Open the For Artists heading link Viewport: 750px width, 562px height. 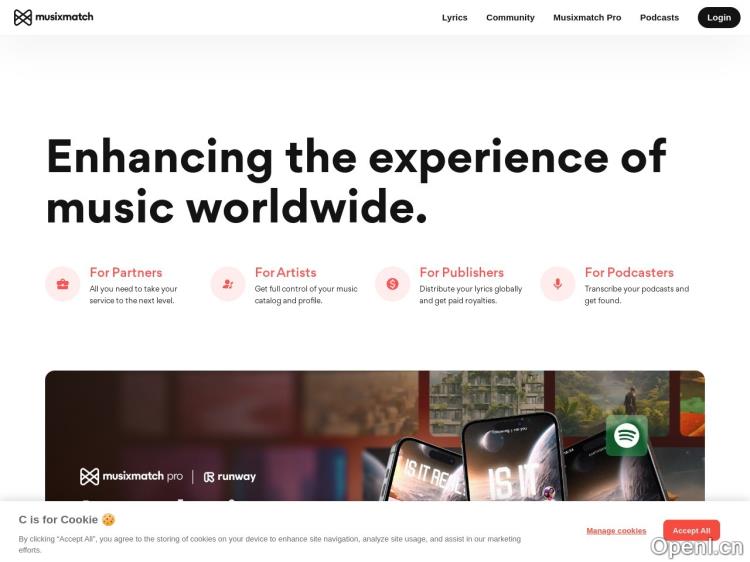286,272
